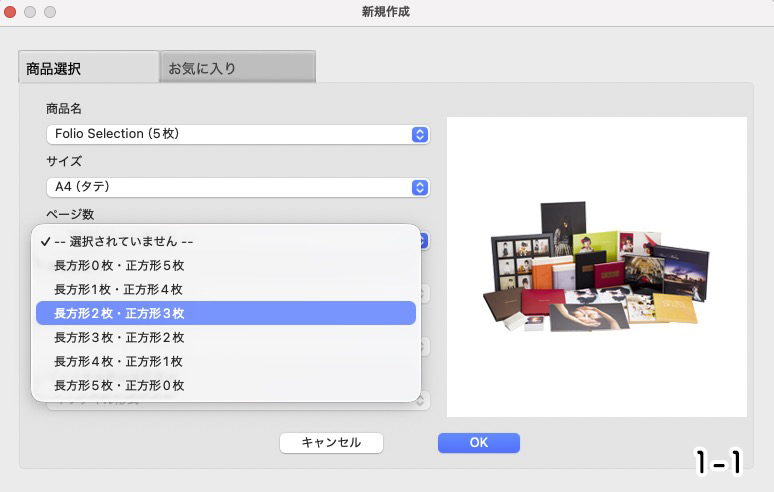Screen dimensions: 774x492
Task: Confirm with the blue OK button
Action: (478, 442)
